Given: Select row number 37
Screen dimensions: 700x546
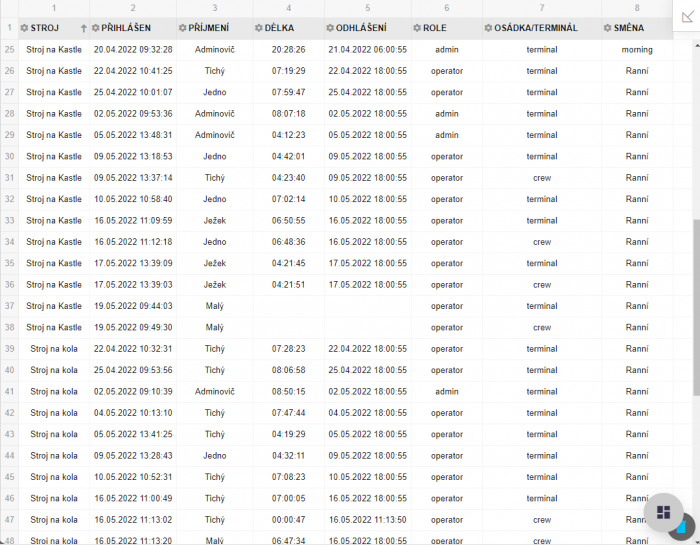Looking at the screenshot, I should pyautogui.click(x=9, y=306).
